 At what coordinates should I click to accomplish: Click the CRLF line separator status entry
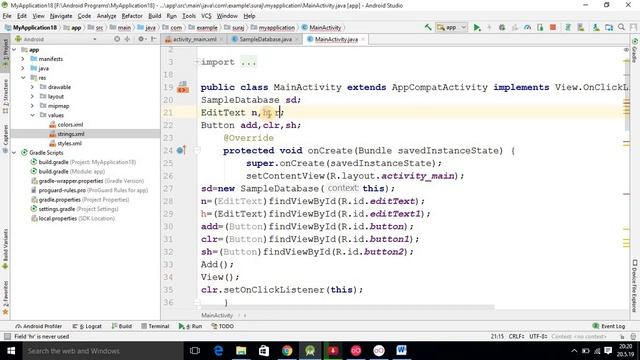[x=516, y=336]
